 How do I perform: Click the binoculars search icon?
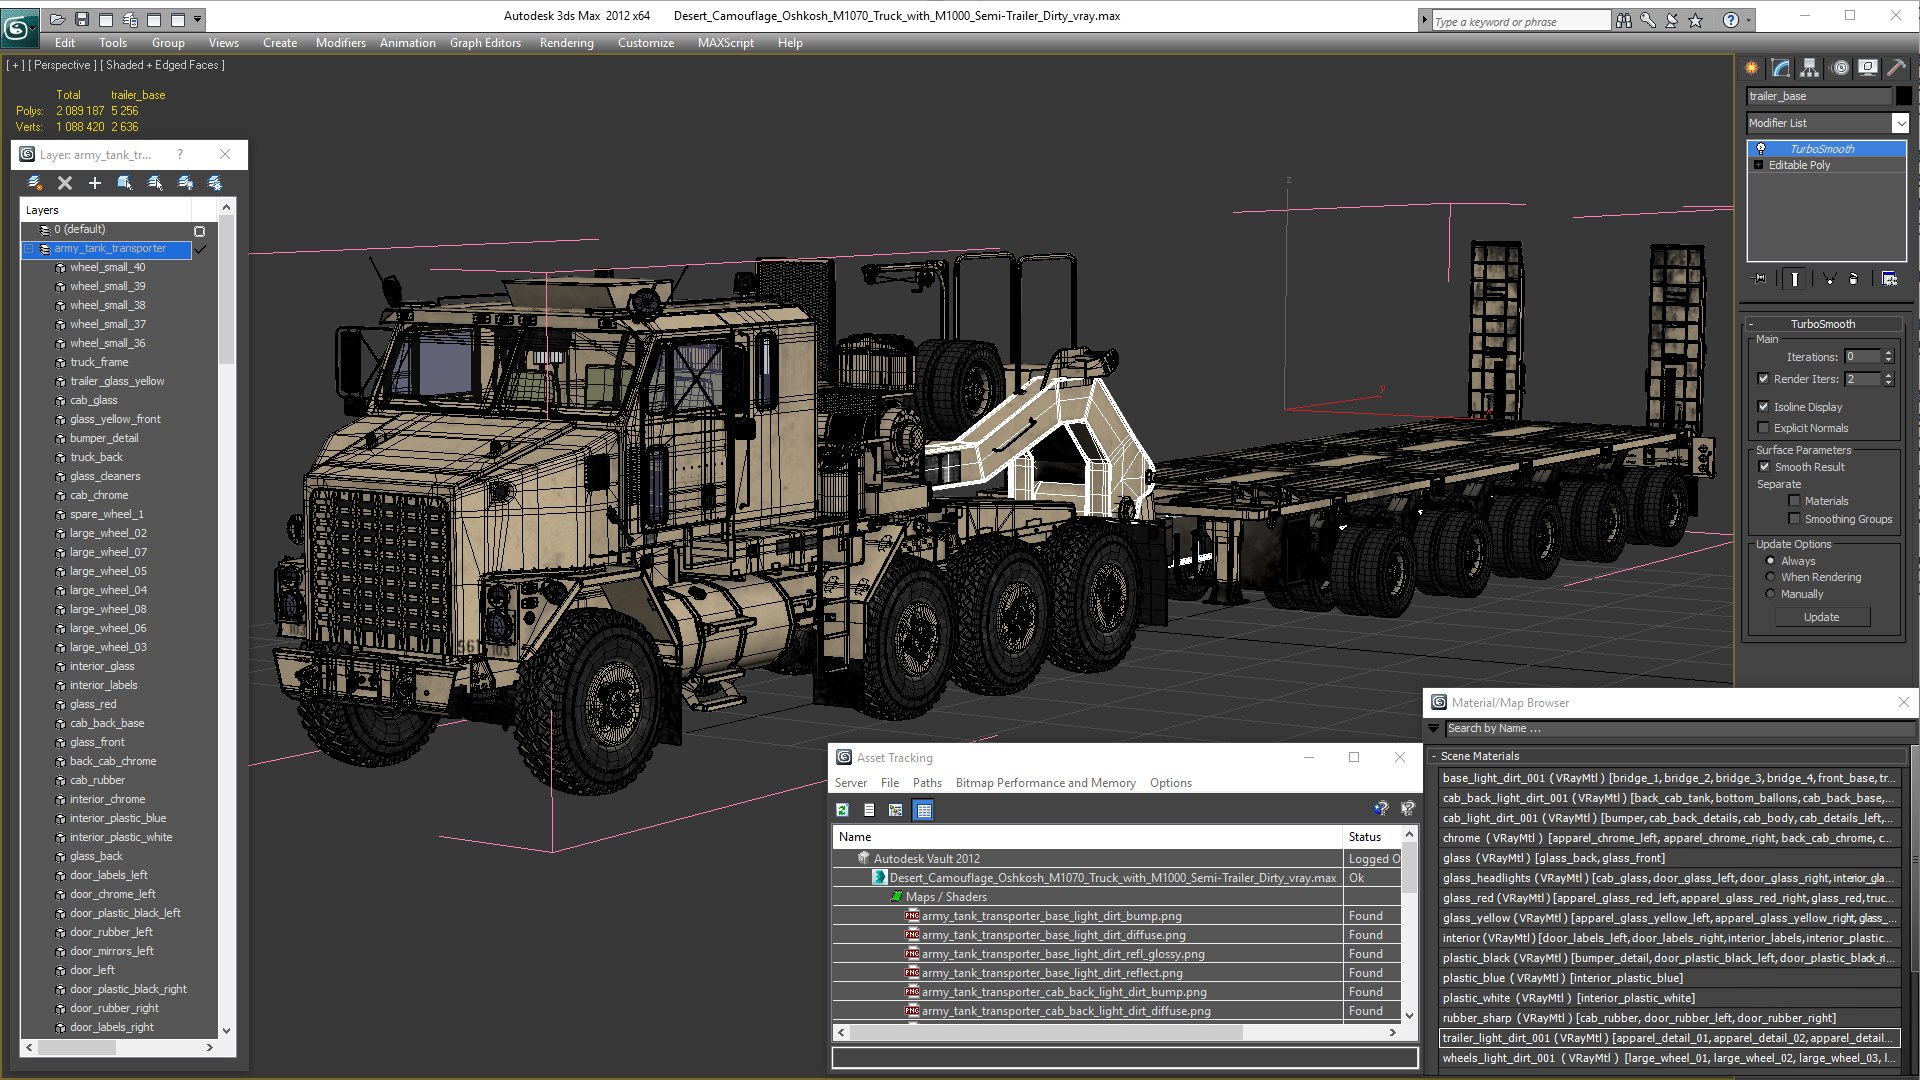pyautogui.click(x=1624, y=20)
